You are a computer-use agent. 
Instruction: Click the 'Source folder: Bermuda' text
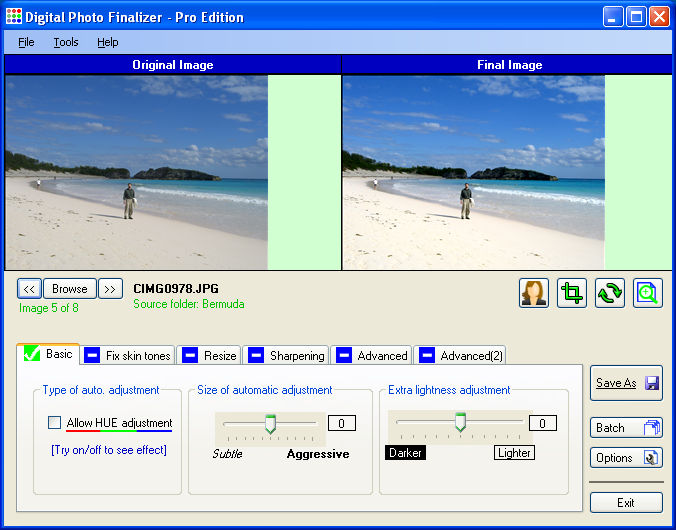coord(189,304)
